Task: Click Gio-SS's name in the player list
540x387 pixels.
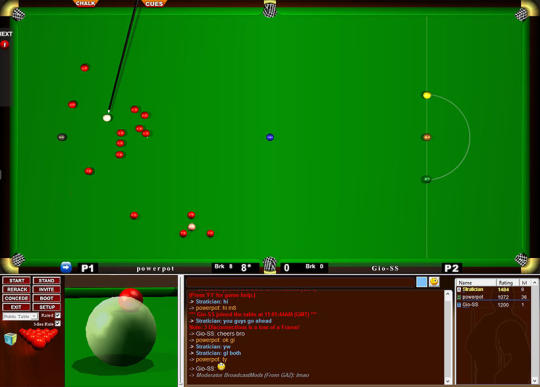Action: pos(470,305)
